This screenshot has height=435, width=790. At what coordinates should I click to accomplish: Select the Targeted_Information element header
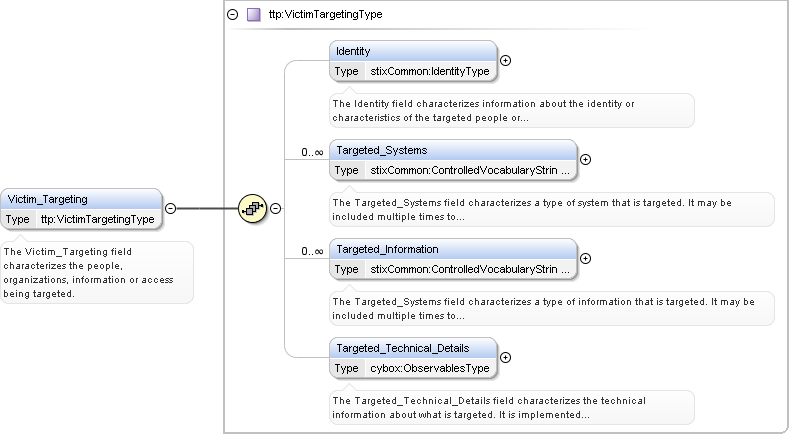(453, 248)
